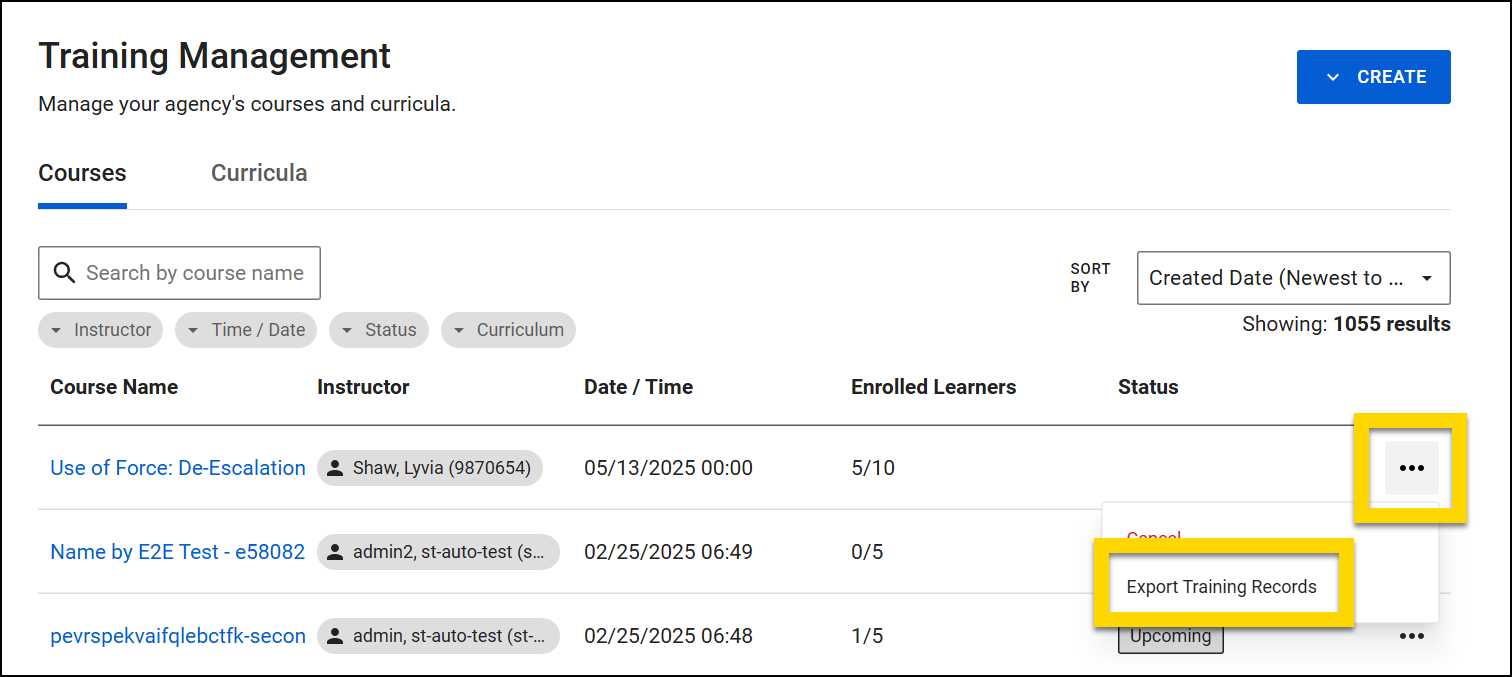Open the Use of Force: De-Escalation course

click(x=177, y=467)
